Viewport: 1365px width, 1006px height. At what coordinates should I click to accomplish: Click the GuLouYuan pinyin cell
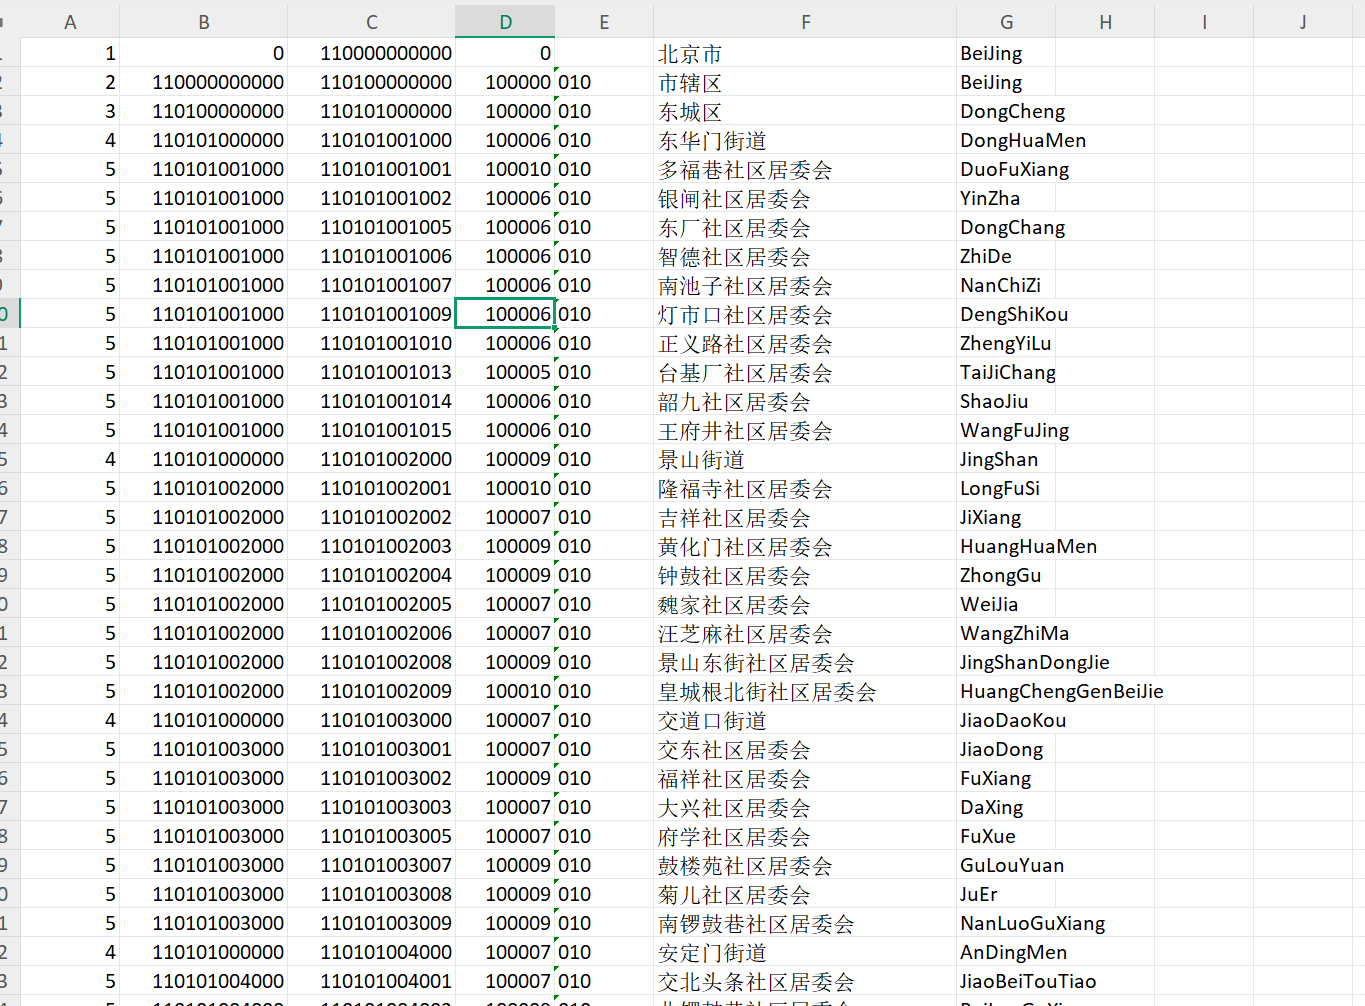point(1006,865)
